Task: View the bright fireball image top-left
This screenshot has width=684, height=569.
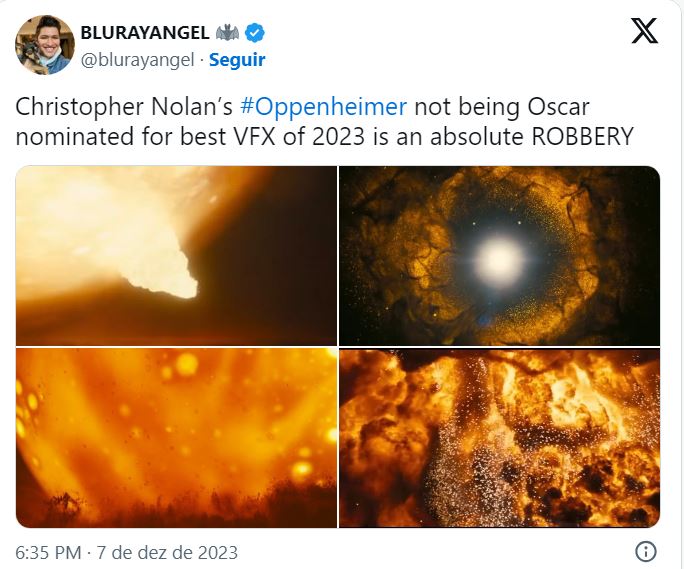Action: click(176, 256)
